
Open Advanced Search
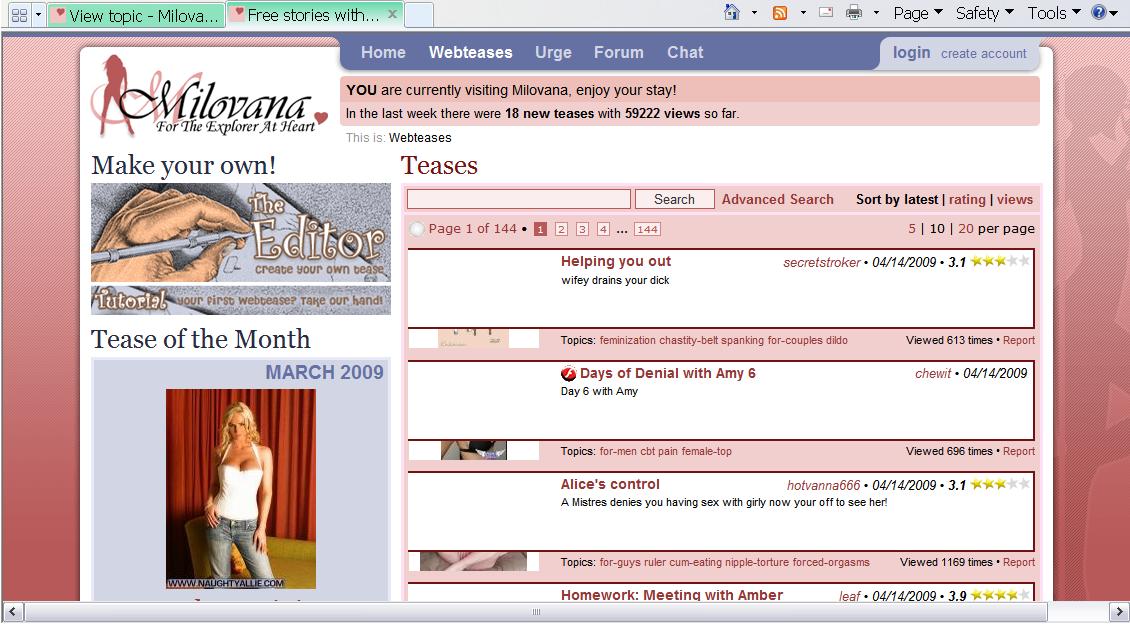point(778,200)
